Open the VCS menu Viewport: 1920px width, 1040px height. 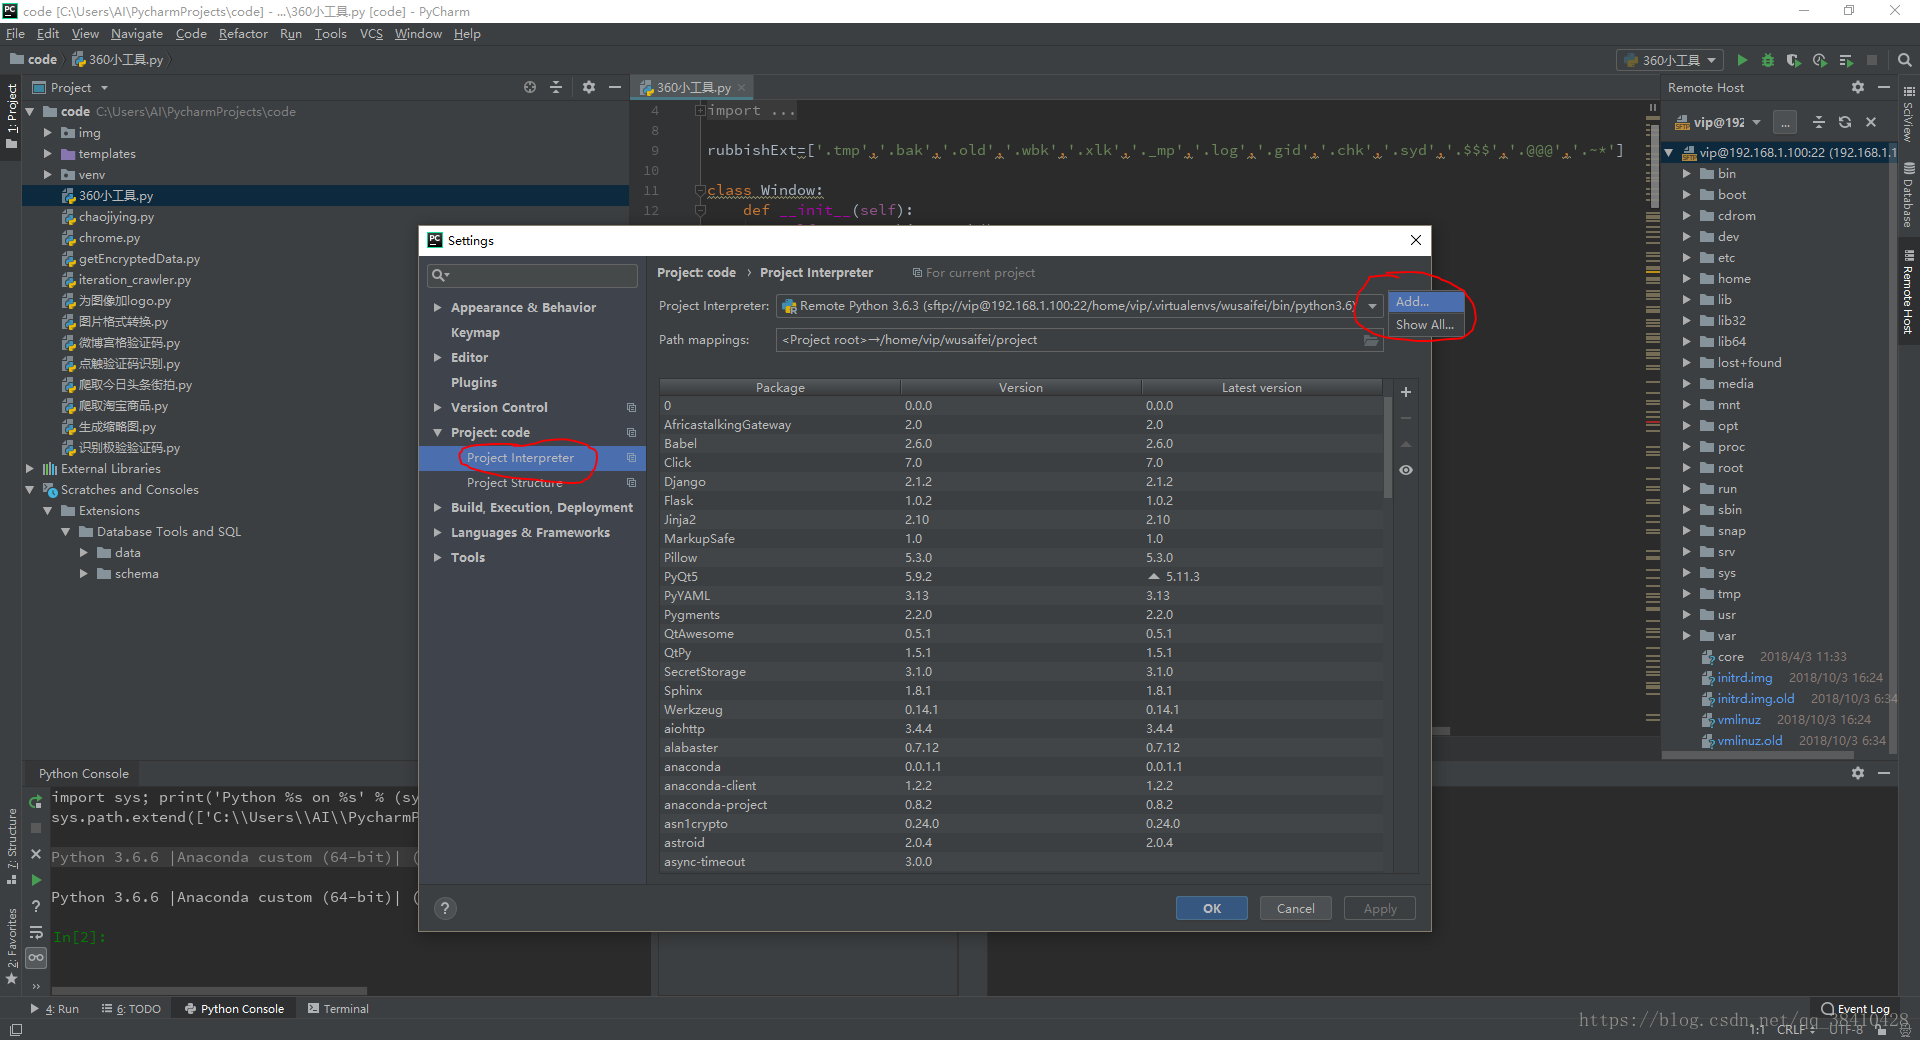click(371, 34)
